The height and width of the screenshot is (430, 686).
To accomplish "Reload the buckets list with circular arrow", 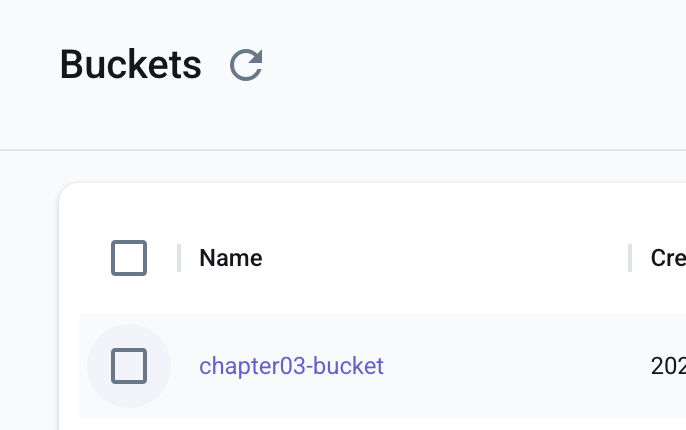I will [246, 65].
